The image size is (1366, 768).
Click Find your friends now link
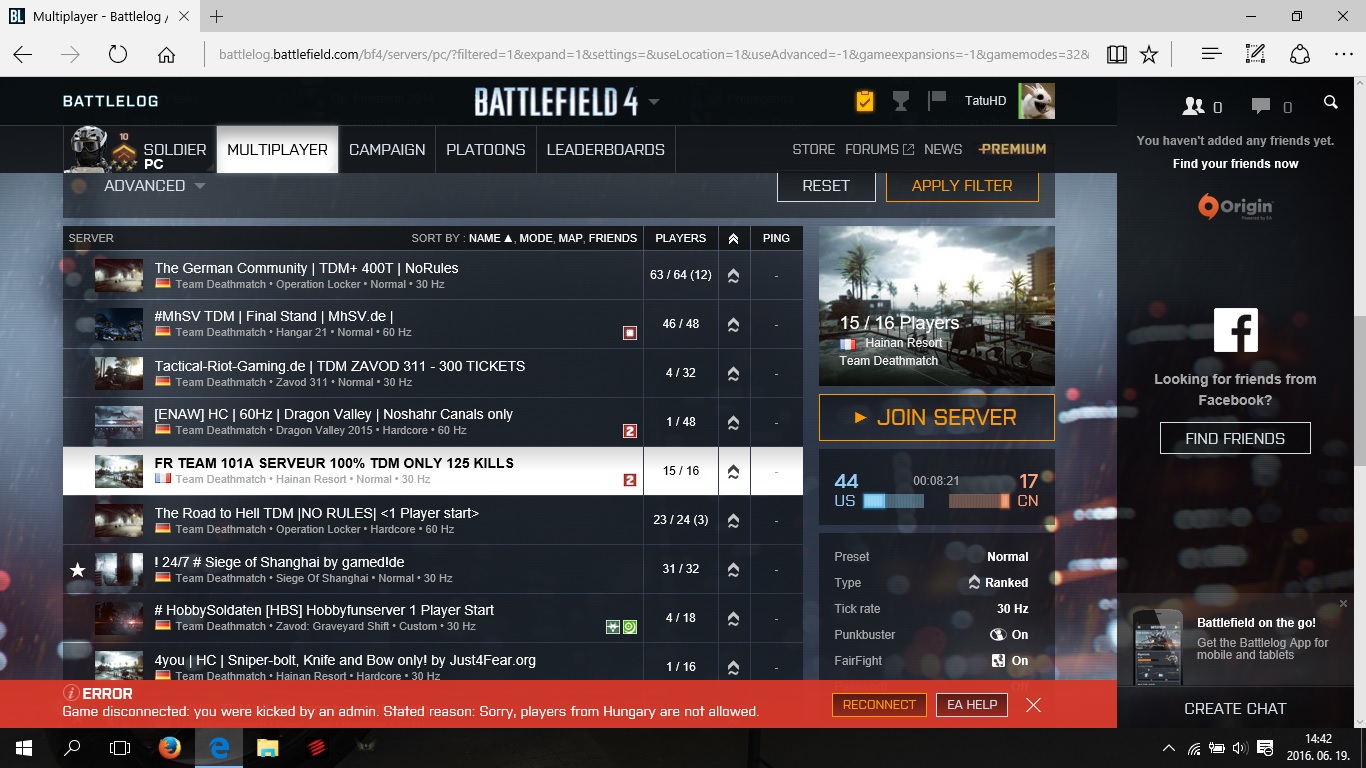[x=1235, y=164]
